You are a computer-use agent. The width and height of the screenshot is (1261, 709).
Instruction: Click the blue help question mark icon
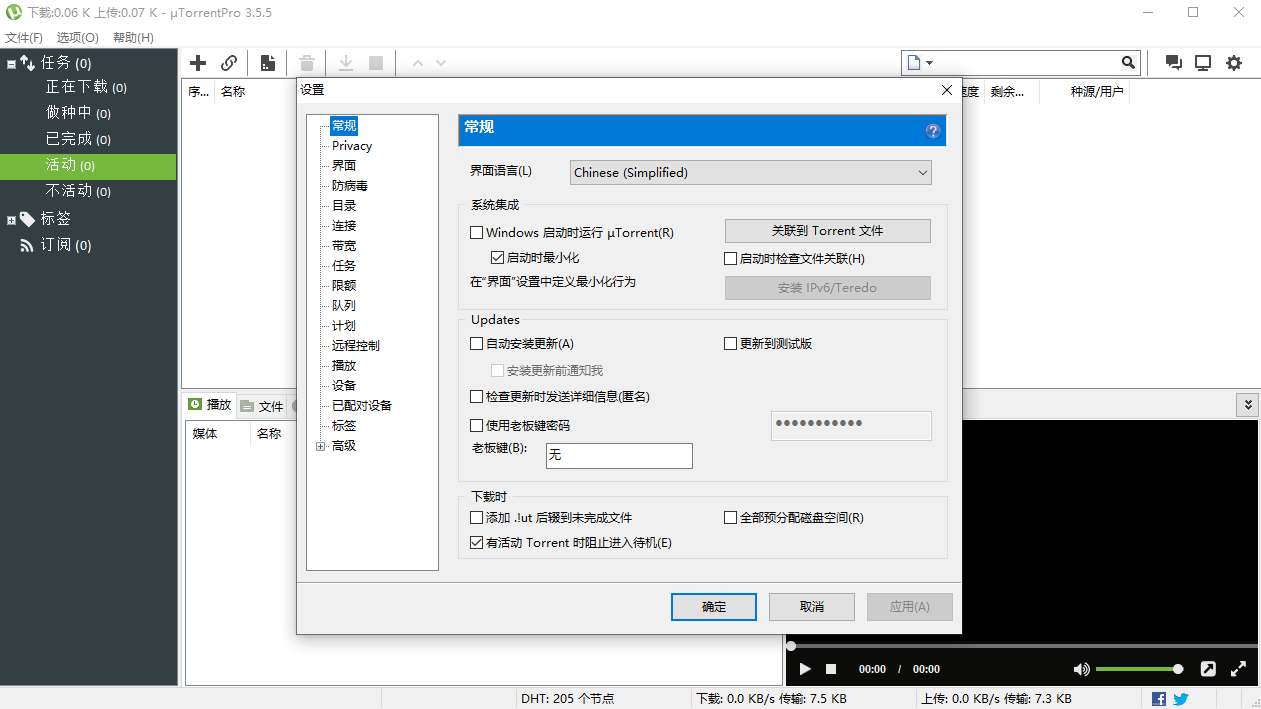coord(933,131)
